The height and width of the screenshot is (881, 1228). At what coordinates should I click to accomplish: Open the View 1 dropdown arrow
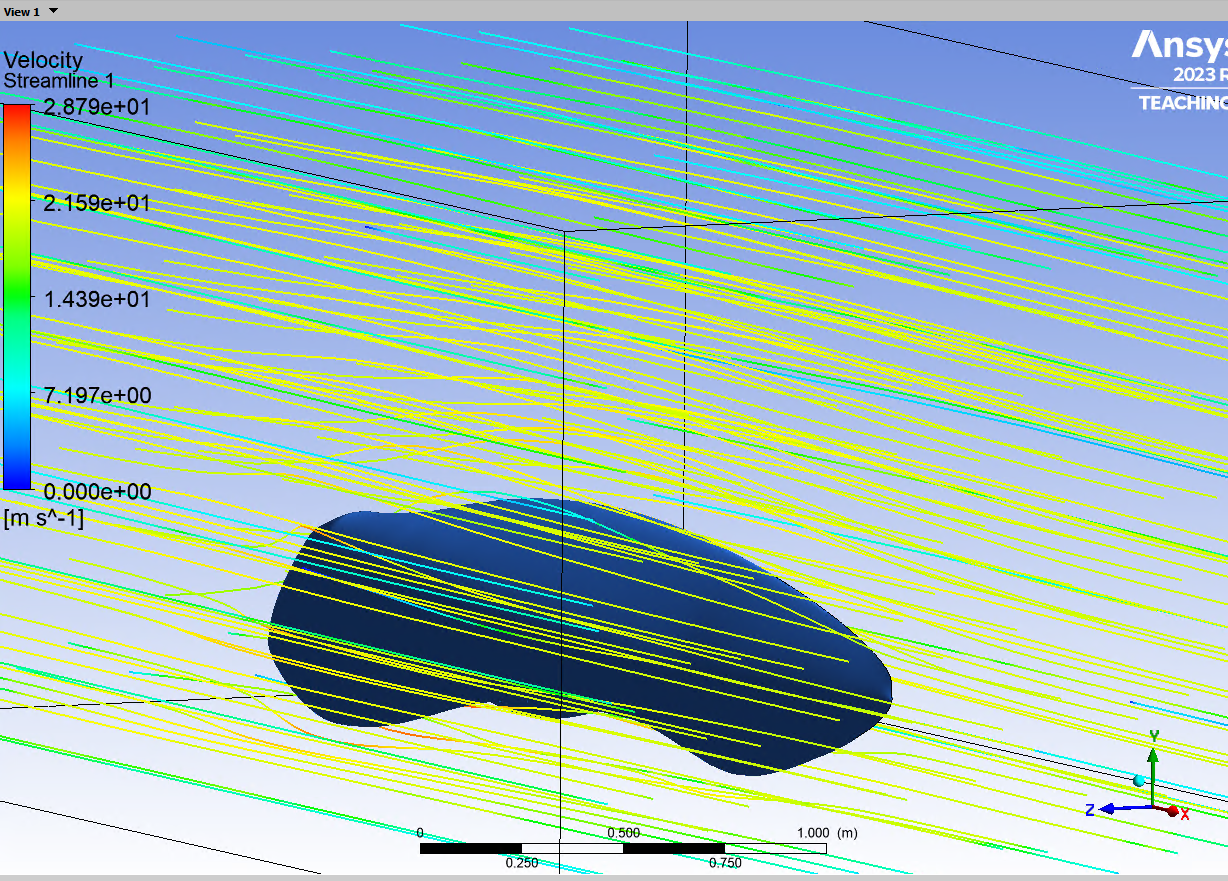(x=53, y=11)
